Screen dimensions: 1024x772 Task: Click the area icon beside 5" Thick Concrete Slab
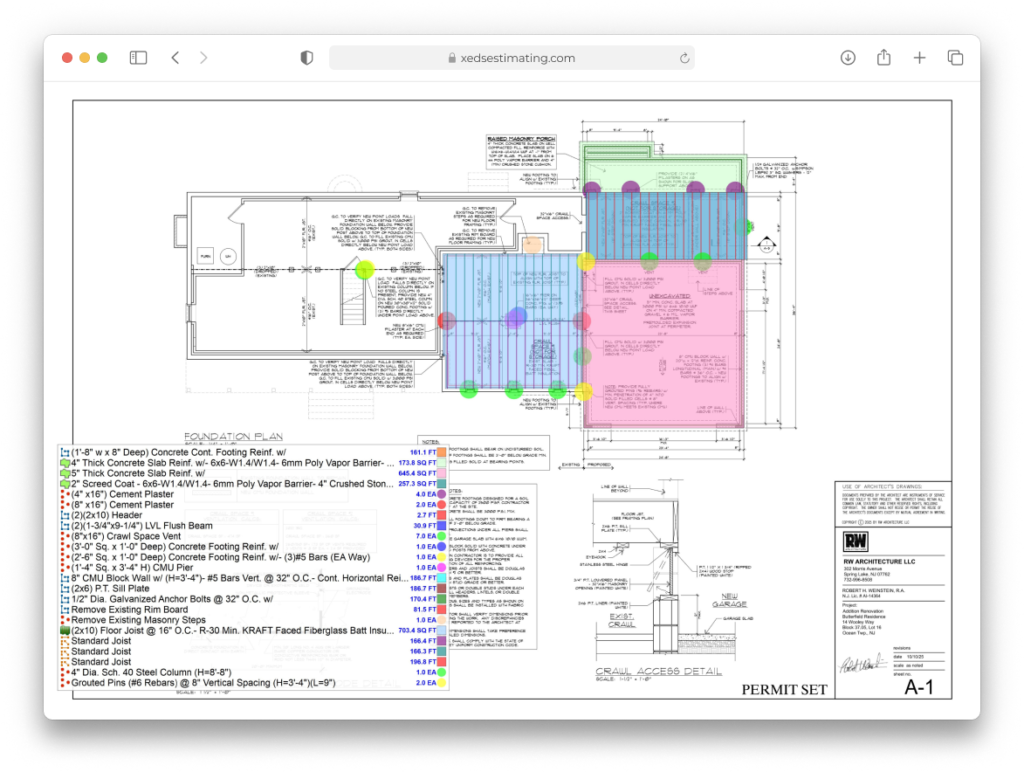pyautogui.click(x=64, y=473)
